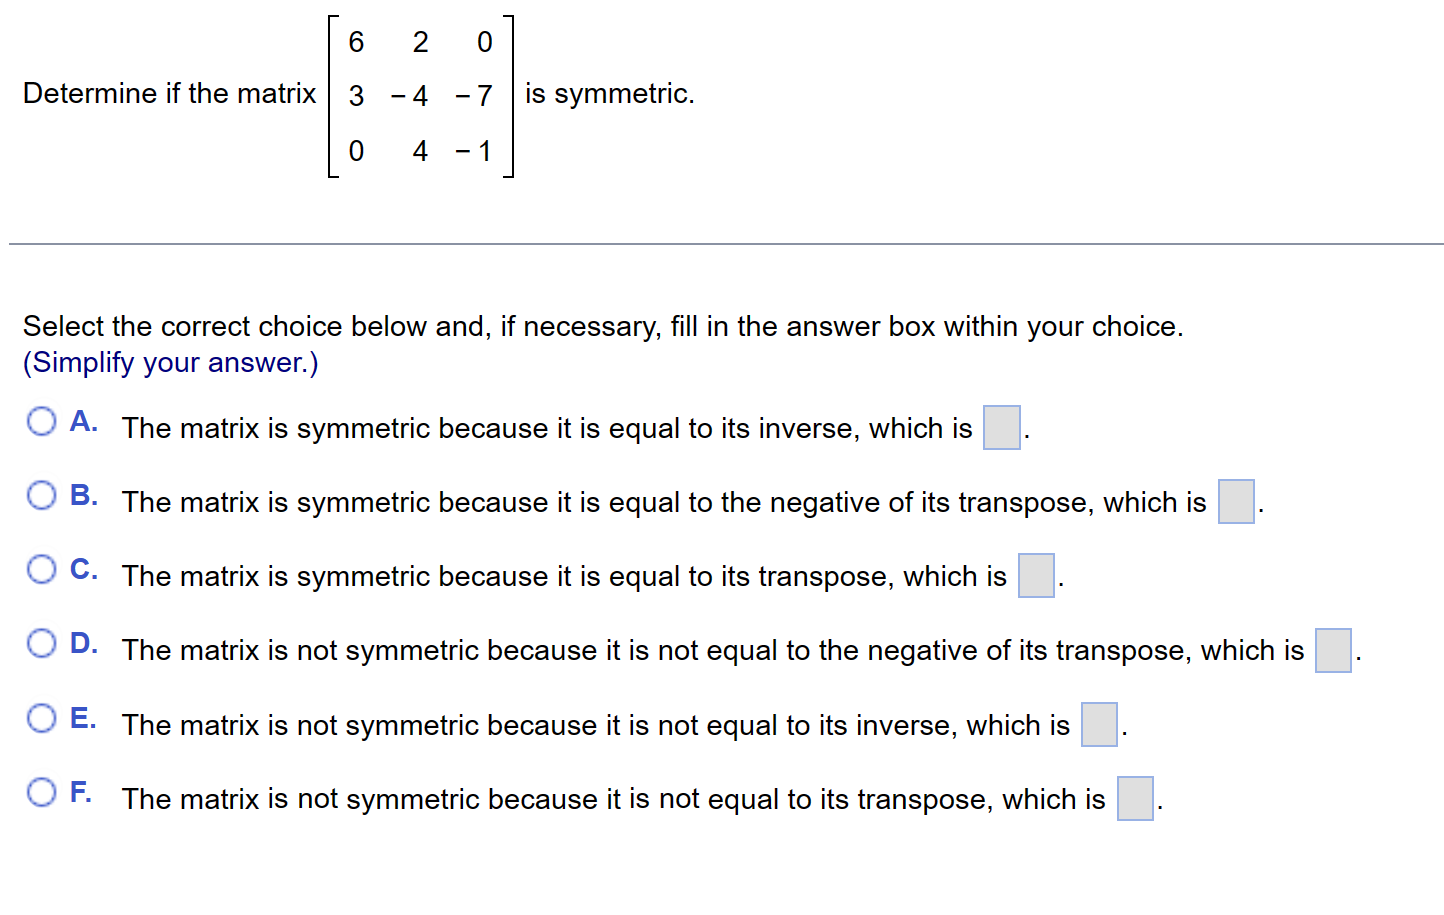Select radio button for choice B
The width and height of the screenshot is (1444, 915).
tap(41, 495)
